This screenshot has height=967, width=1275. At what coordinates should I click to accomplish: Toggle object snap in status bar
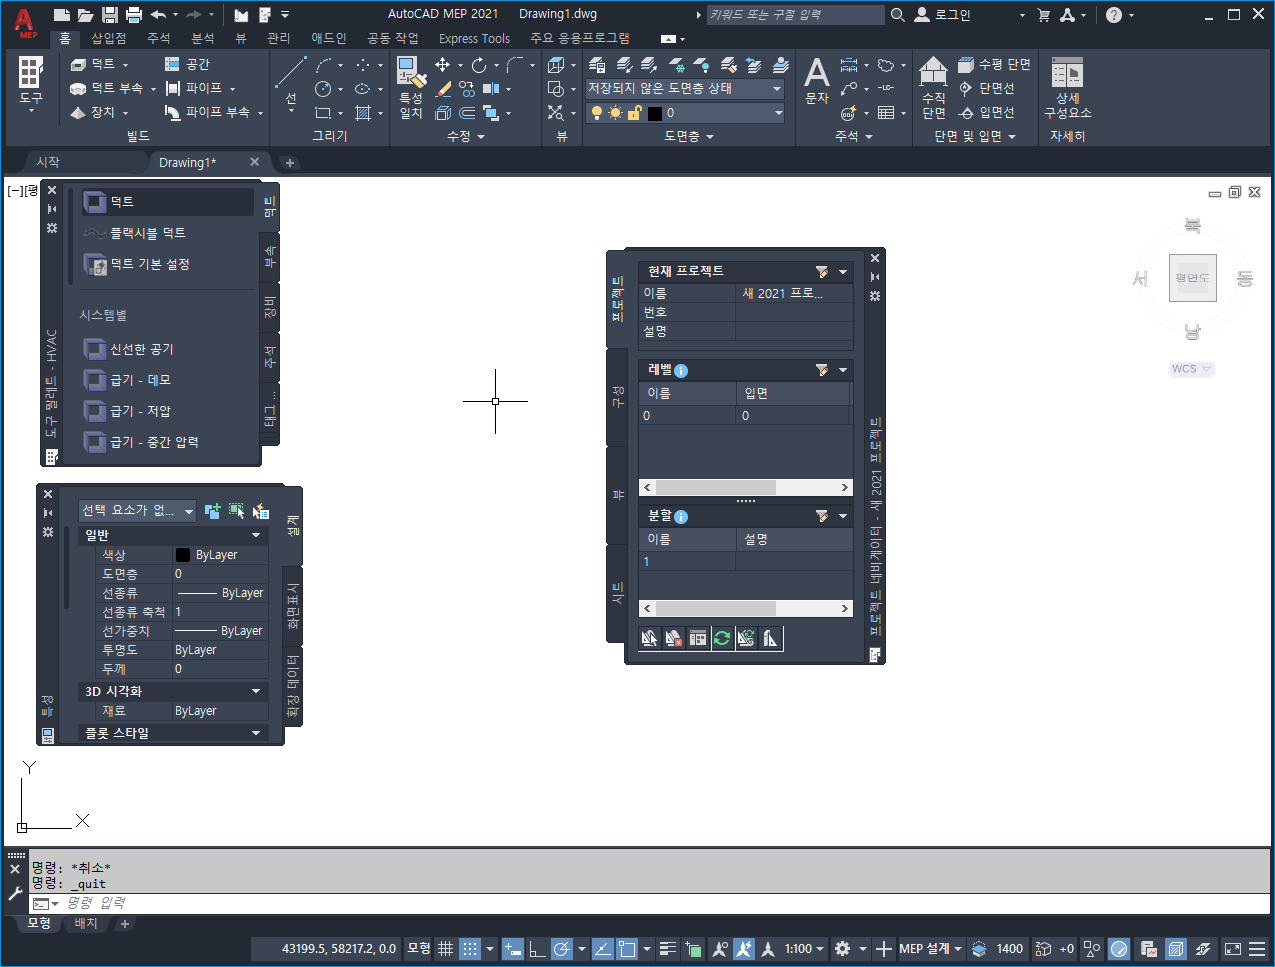pos(627,948)
